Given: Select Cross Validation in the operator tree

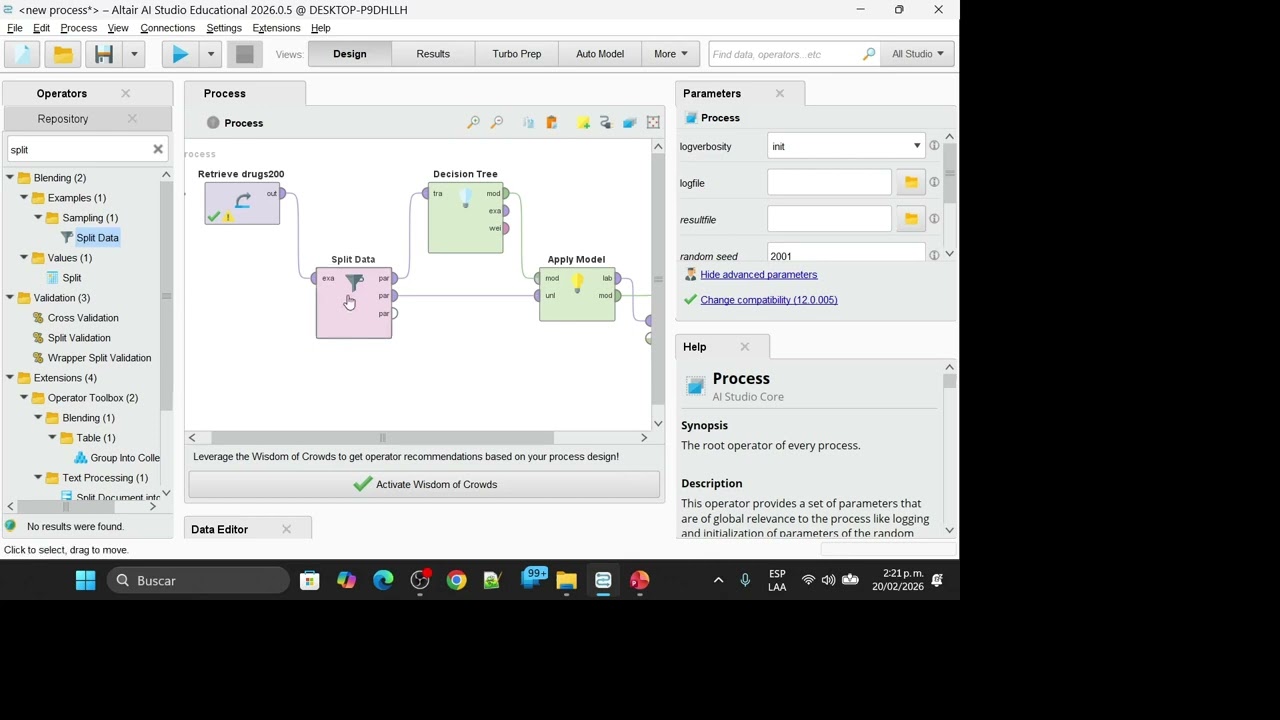Looking at the screenshot, I should [83, 318].
